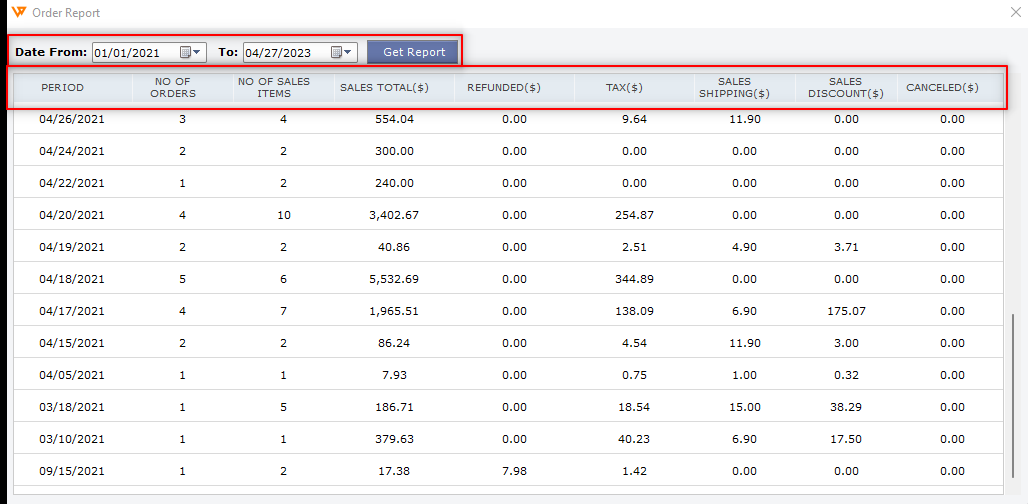This screenshot has width=1028, height=504.
Task: Click the sales items count 10
Action: [283, 215]
